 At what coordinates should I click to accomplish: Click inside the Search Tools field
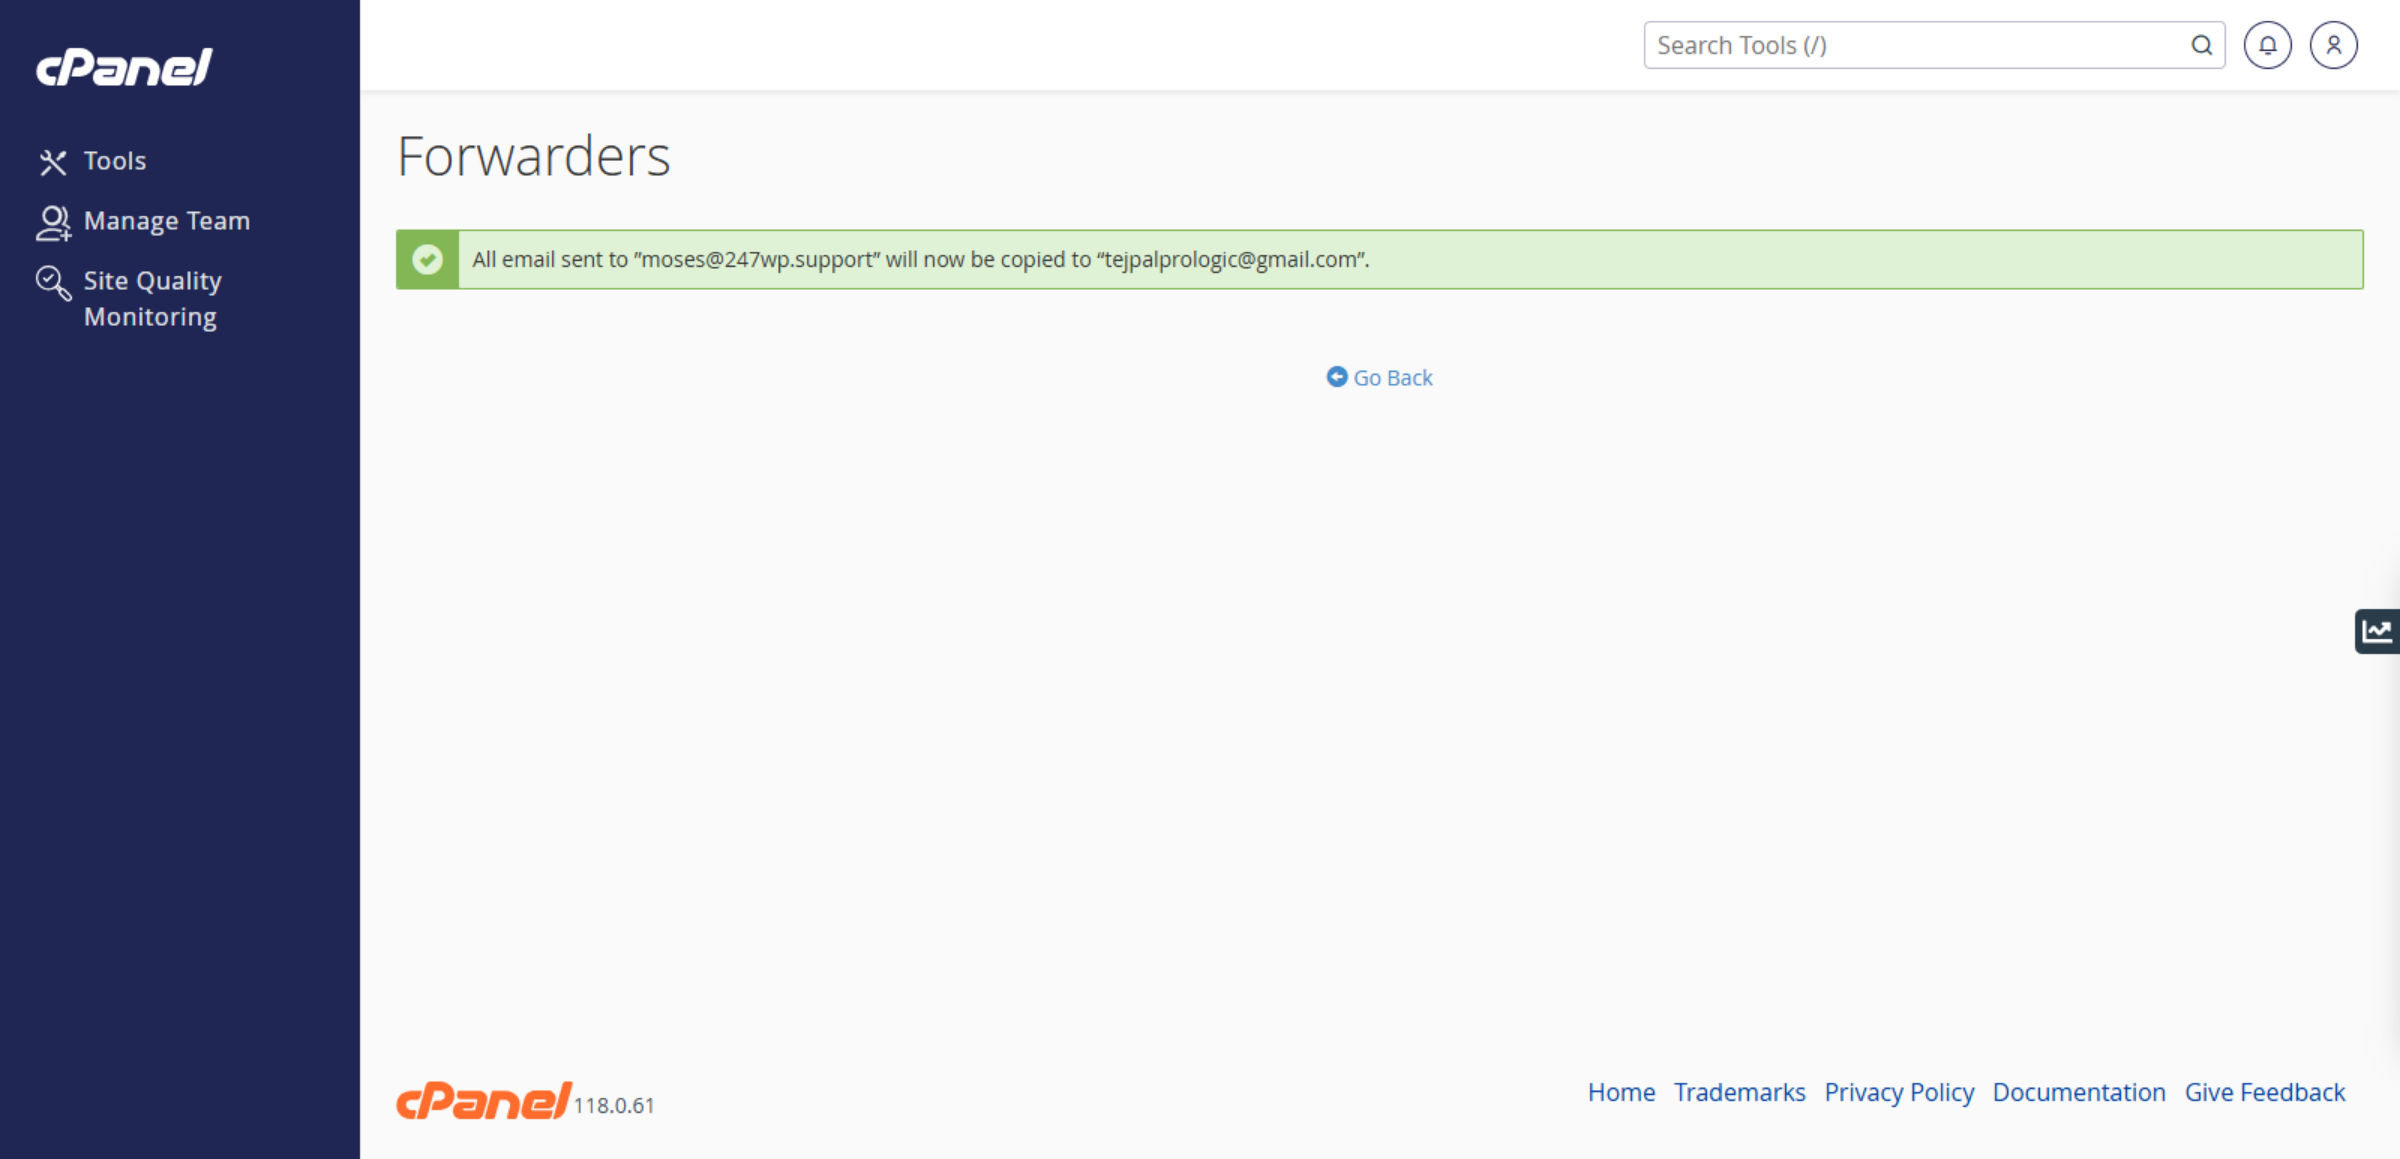click(1900, 45)
